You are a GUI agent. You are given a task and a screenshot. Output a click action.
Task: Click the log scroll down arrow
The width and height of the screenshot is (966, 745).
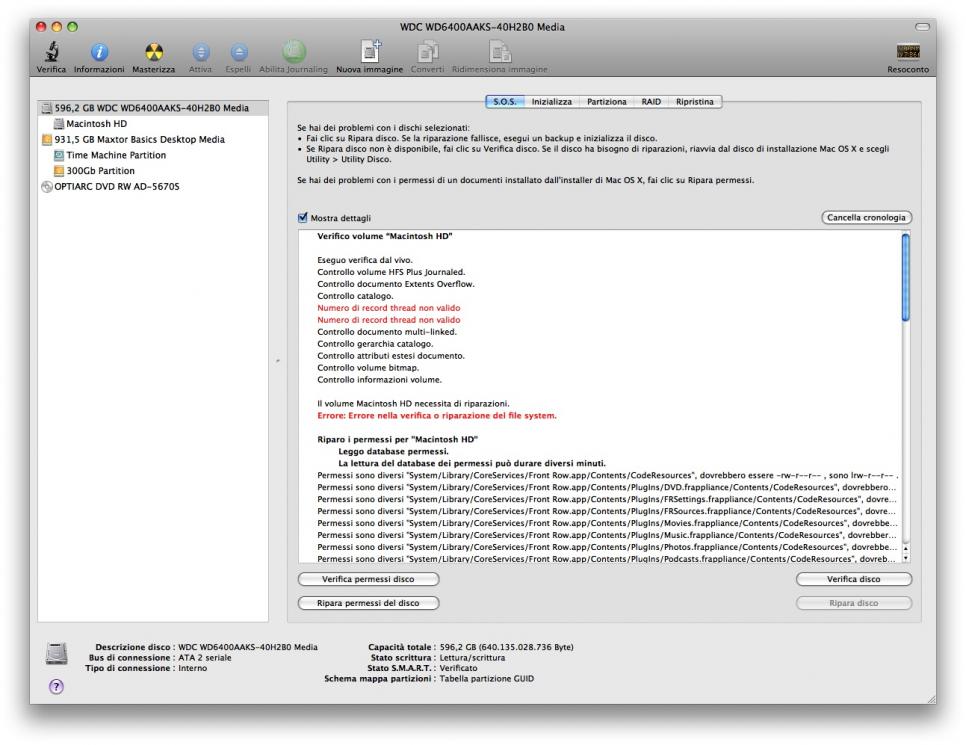point(906,558)
